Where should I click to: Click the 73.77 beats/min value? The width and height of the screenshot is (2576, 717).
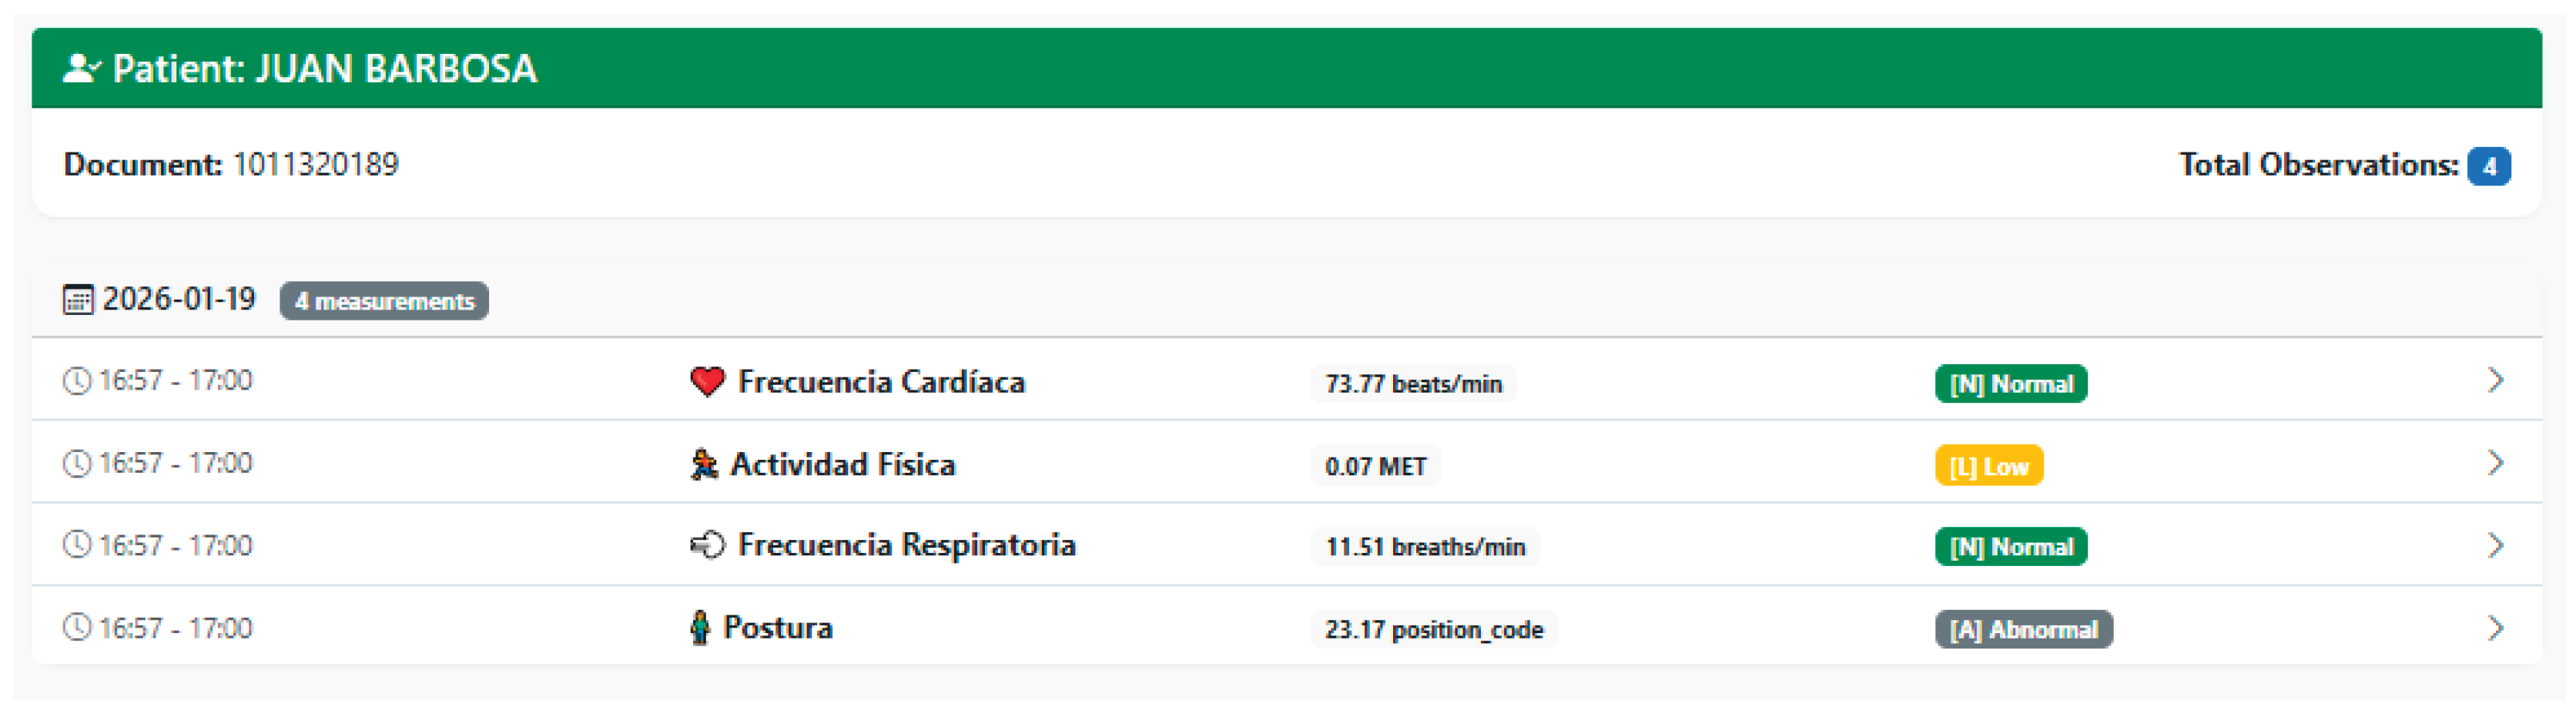(x=1412, y=384)
